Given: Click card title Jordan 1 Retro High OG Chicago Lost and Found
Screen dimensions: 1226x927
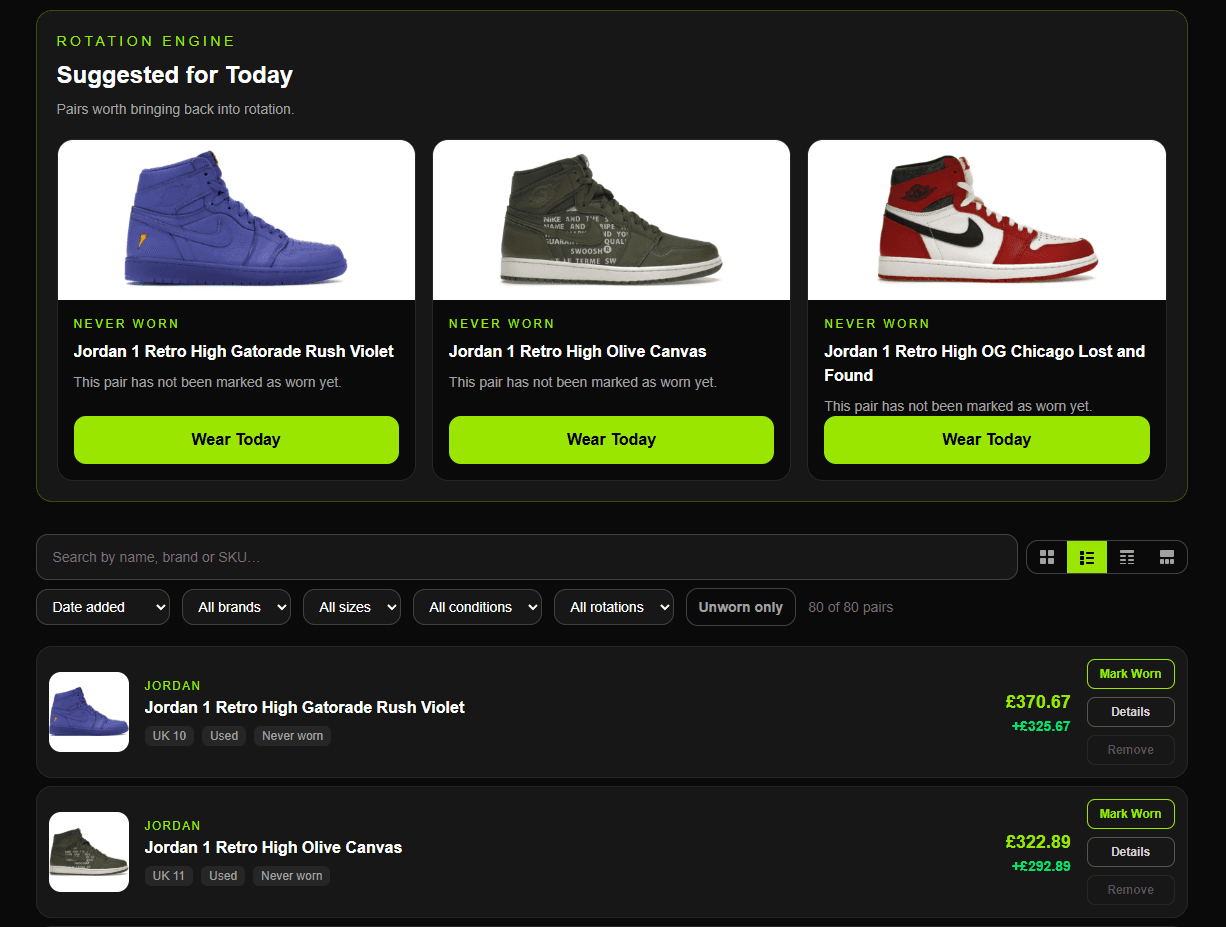Looking at the screenshot, I should click(x=985, y=363).
